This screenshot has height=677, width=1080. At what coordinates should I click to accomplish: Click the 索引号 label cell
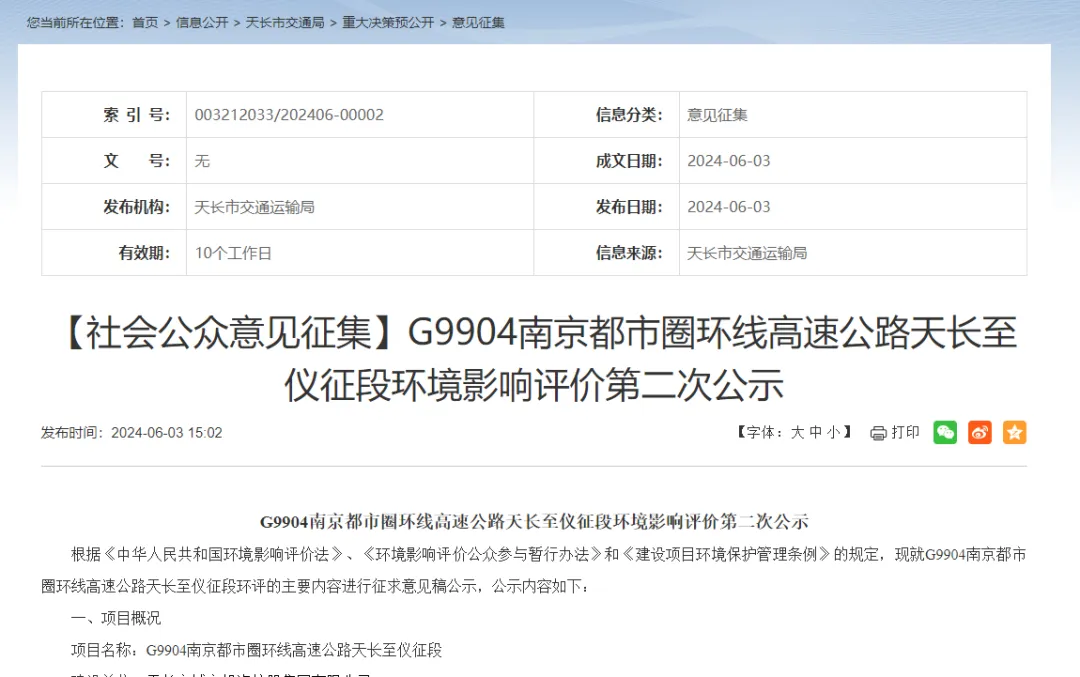114,115
